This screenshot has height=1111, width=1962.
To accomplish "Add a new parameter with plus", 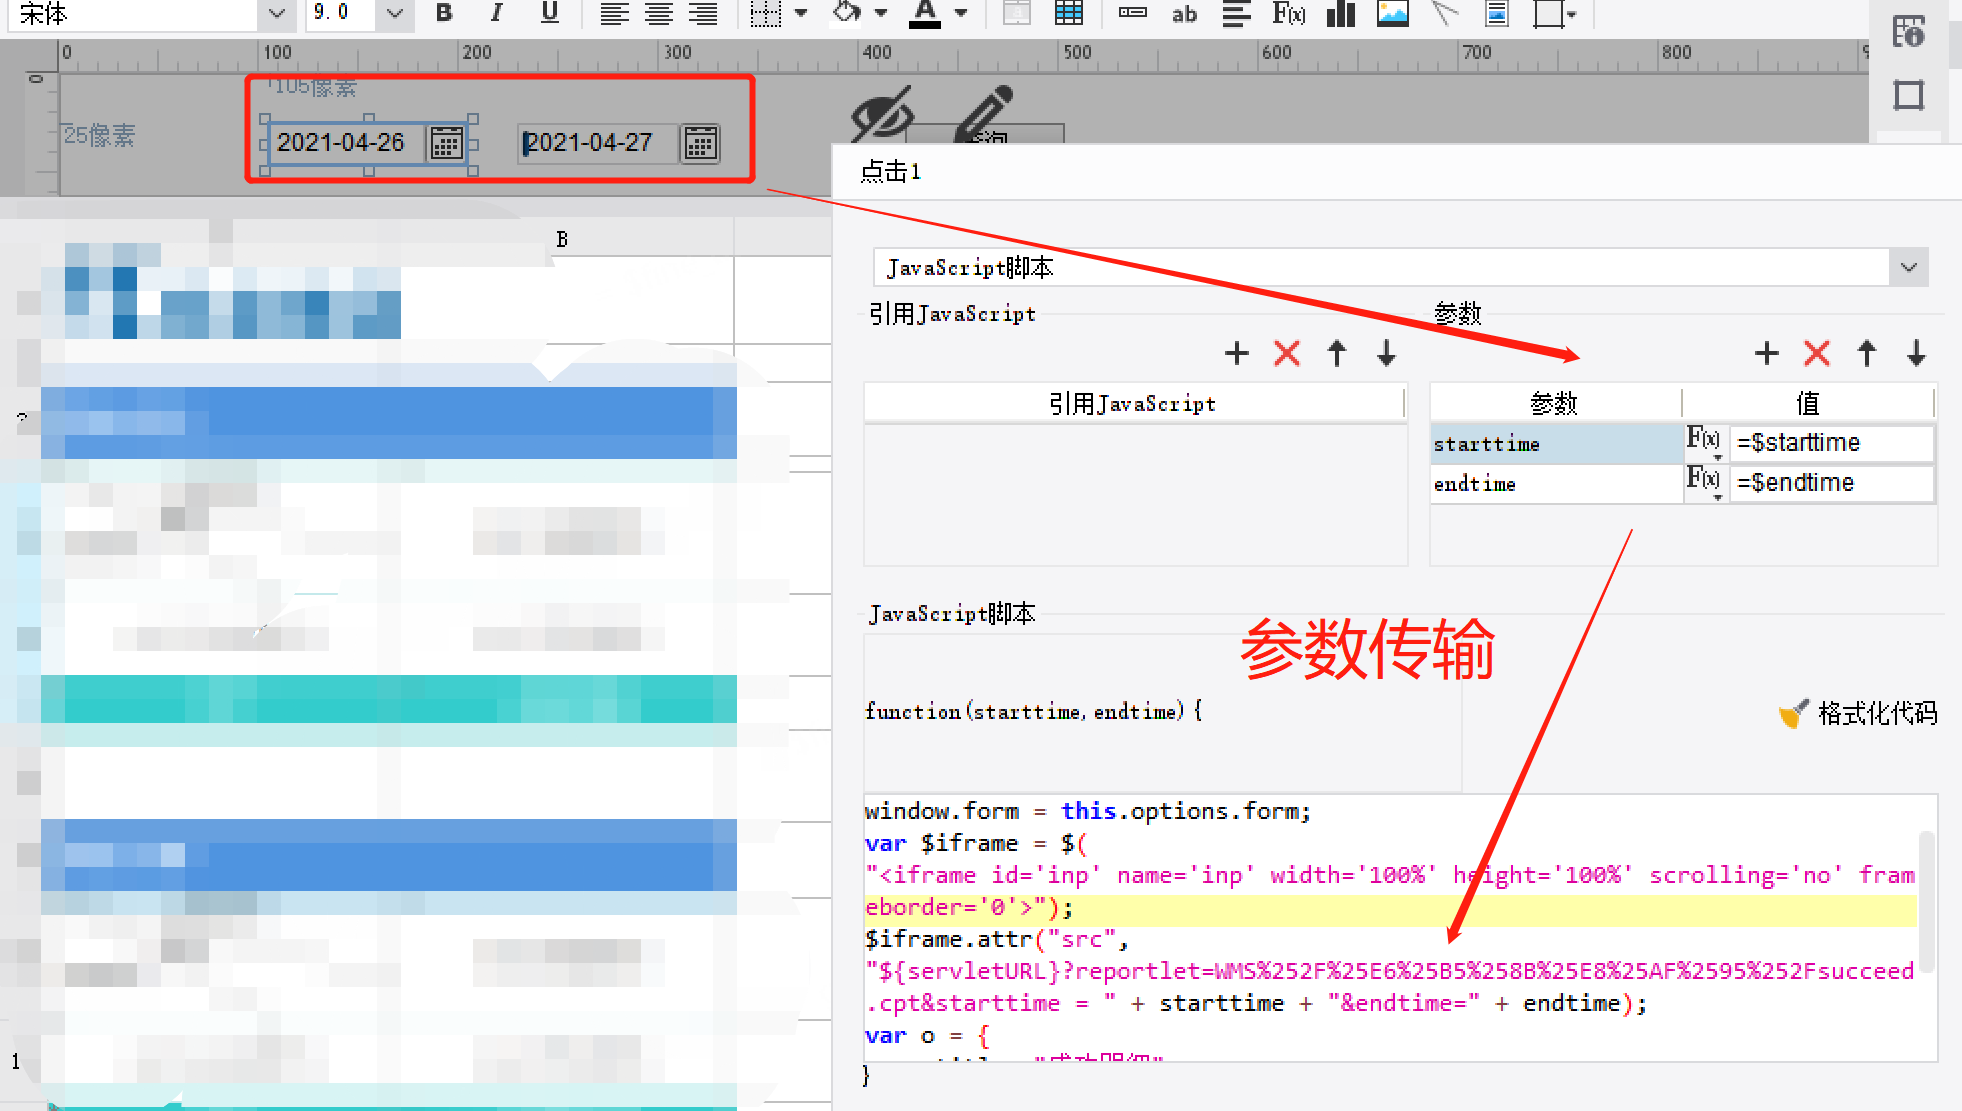I will click(x=1767, y=353).
